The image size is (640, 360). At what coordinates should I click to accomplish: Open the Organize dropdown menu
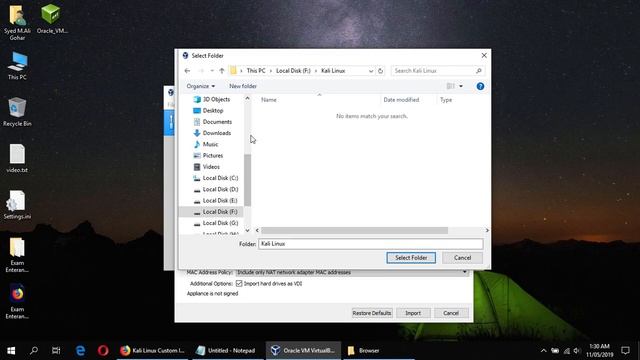pos(200,86)
